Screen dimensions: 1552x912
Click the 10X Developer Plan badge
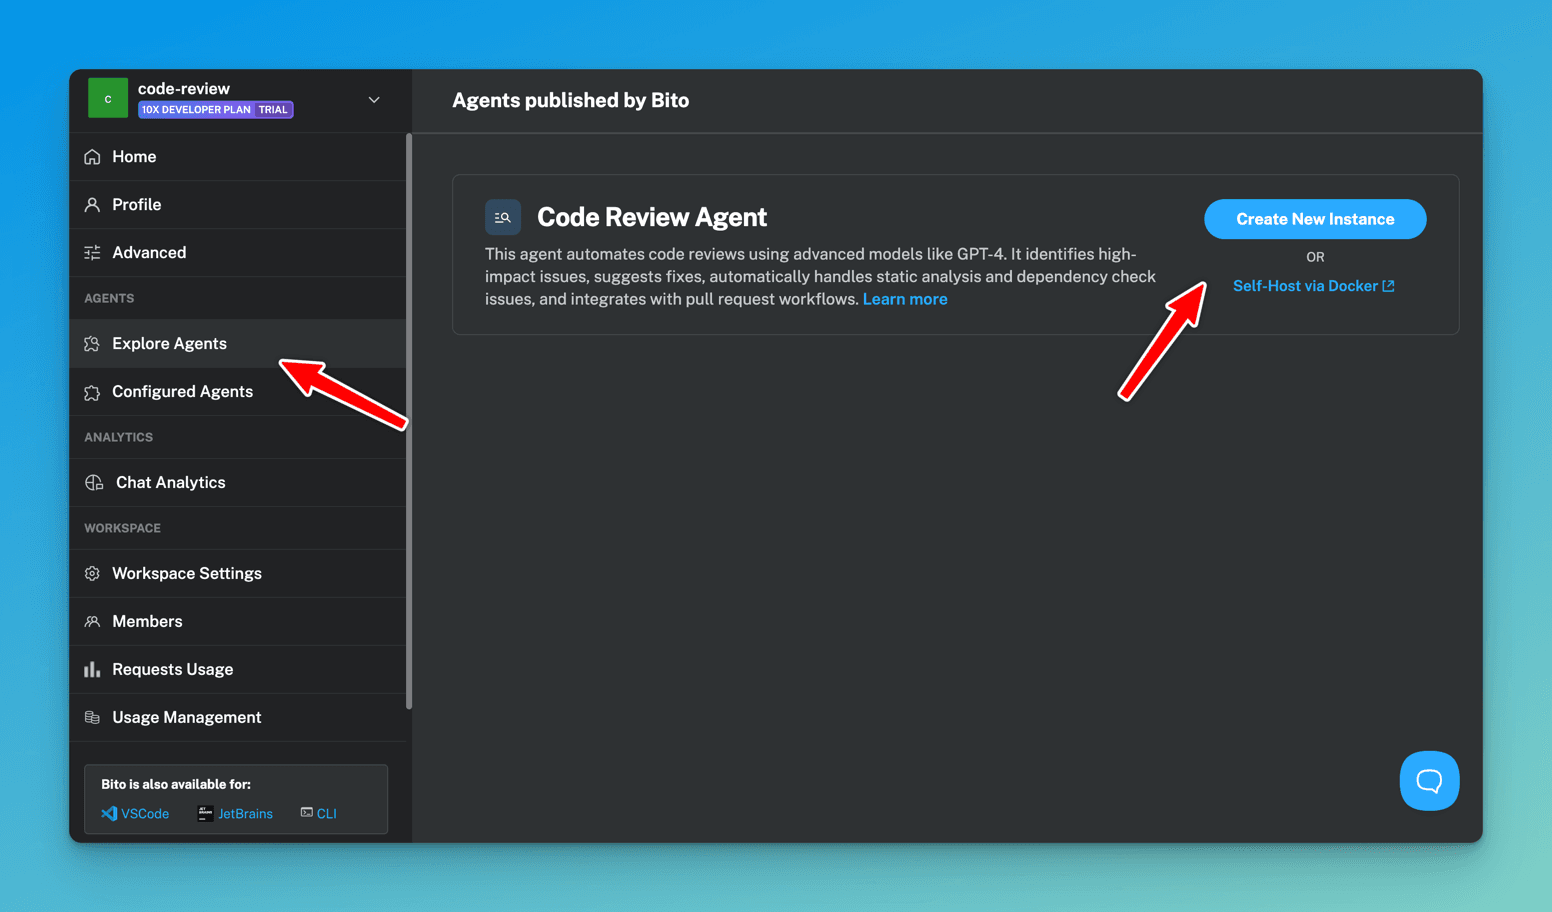[196, 110]
